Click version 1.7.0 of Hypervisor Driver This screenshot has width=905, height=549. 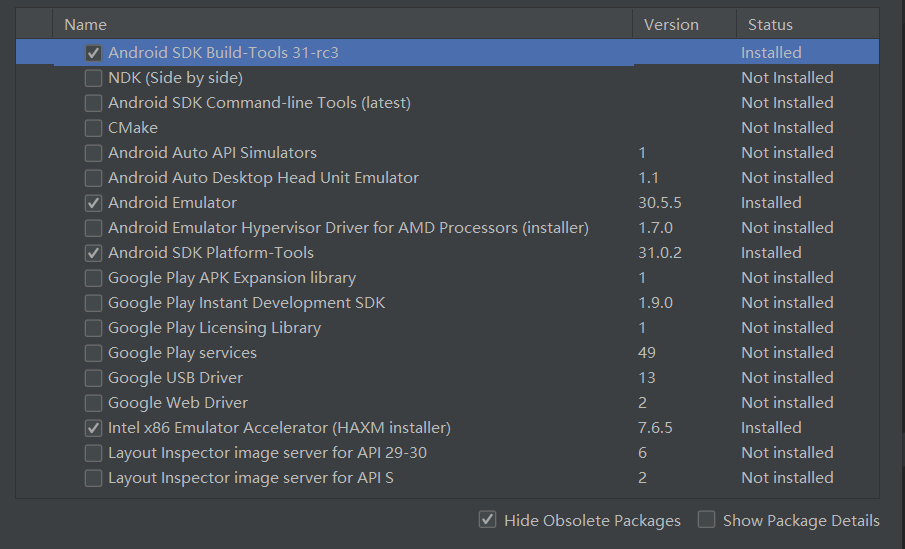pyautogui.click(x=655, y=227)
